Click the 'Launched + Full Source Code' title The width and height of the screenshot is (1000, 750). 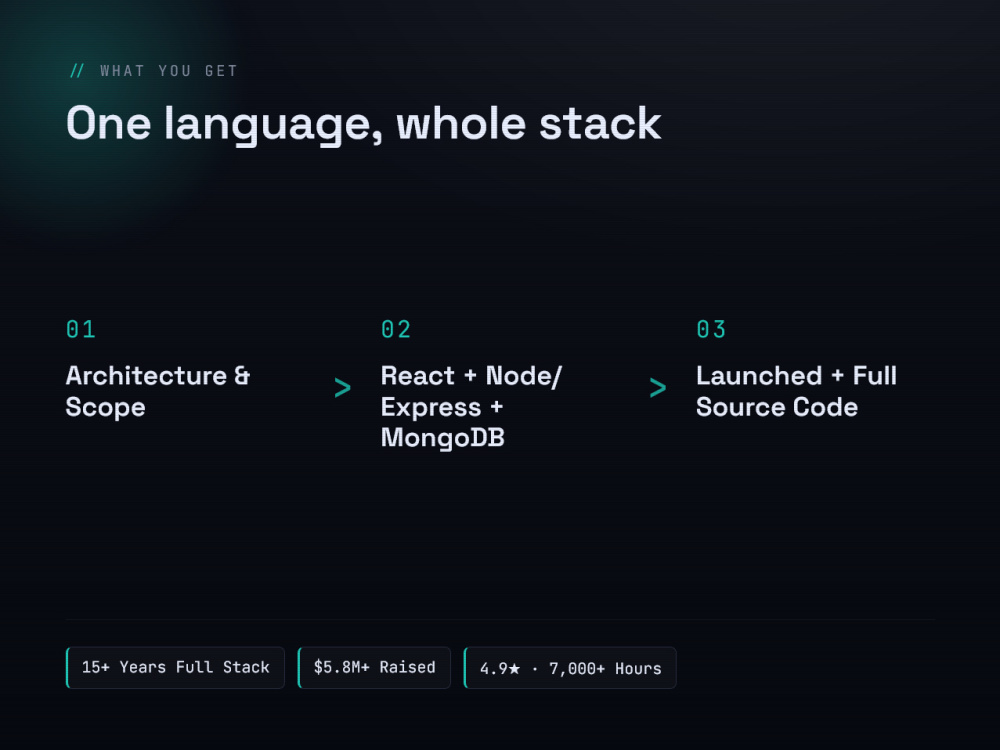pyautogui.click(x=797, y=392)
